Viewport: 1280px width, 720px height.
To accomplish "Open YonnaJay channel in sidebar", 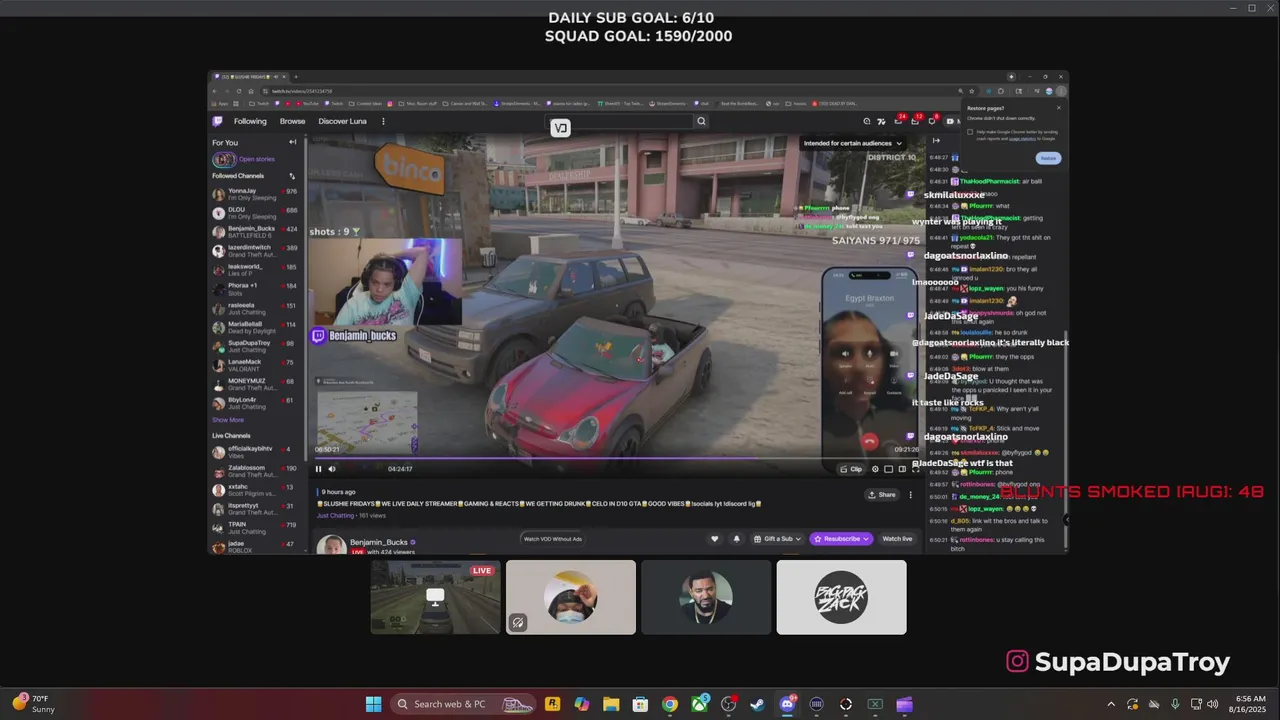I will (254, 194).
